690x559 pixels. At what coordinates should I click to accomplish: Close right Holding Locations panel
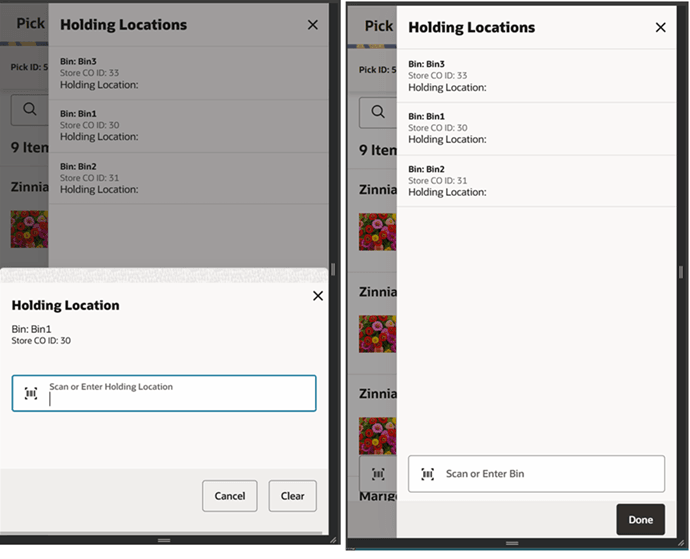pos(661,28)
